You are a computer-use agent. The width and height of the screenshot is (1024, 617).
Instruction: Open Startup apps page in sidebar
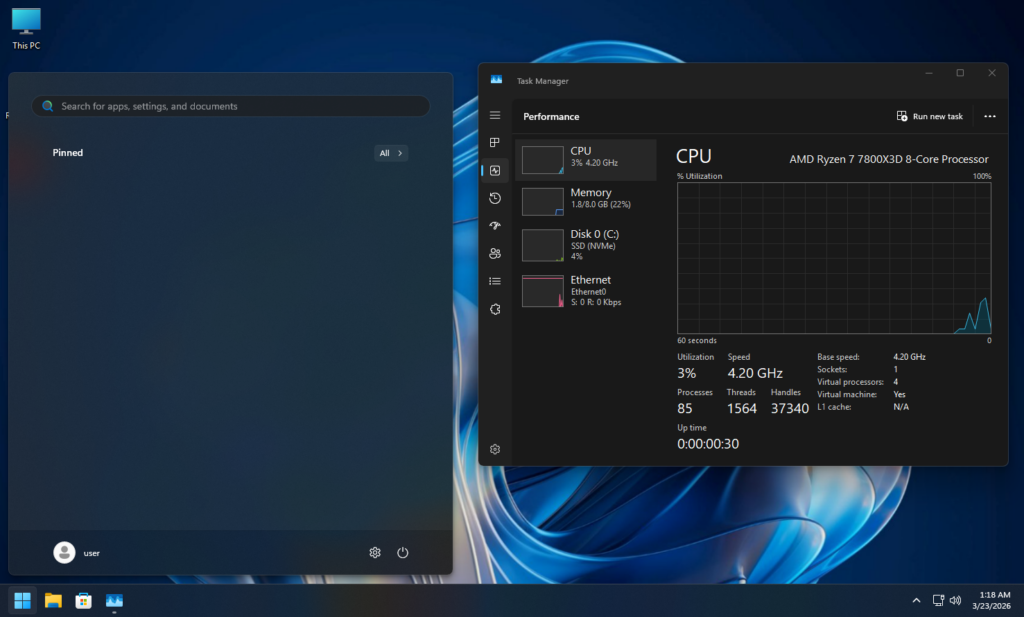pos(495,226)
